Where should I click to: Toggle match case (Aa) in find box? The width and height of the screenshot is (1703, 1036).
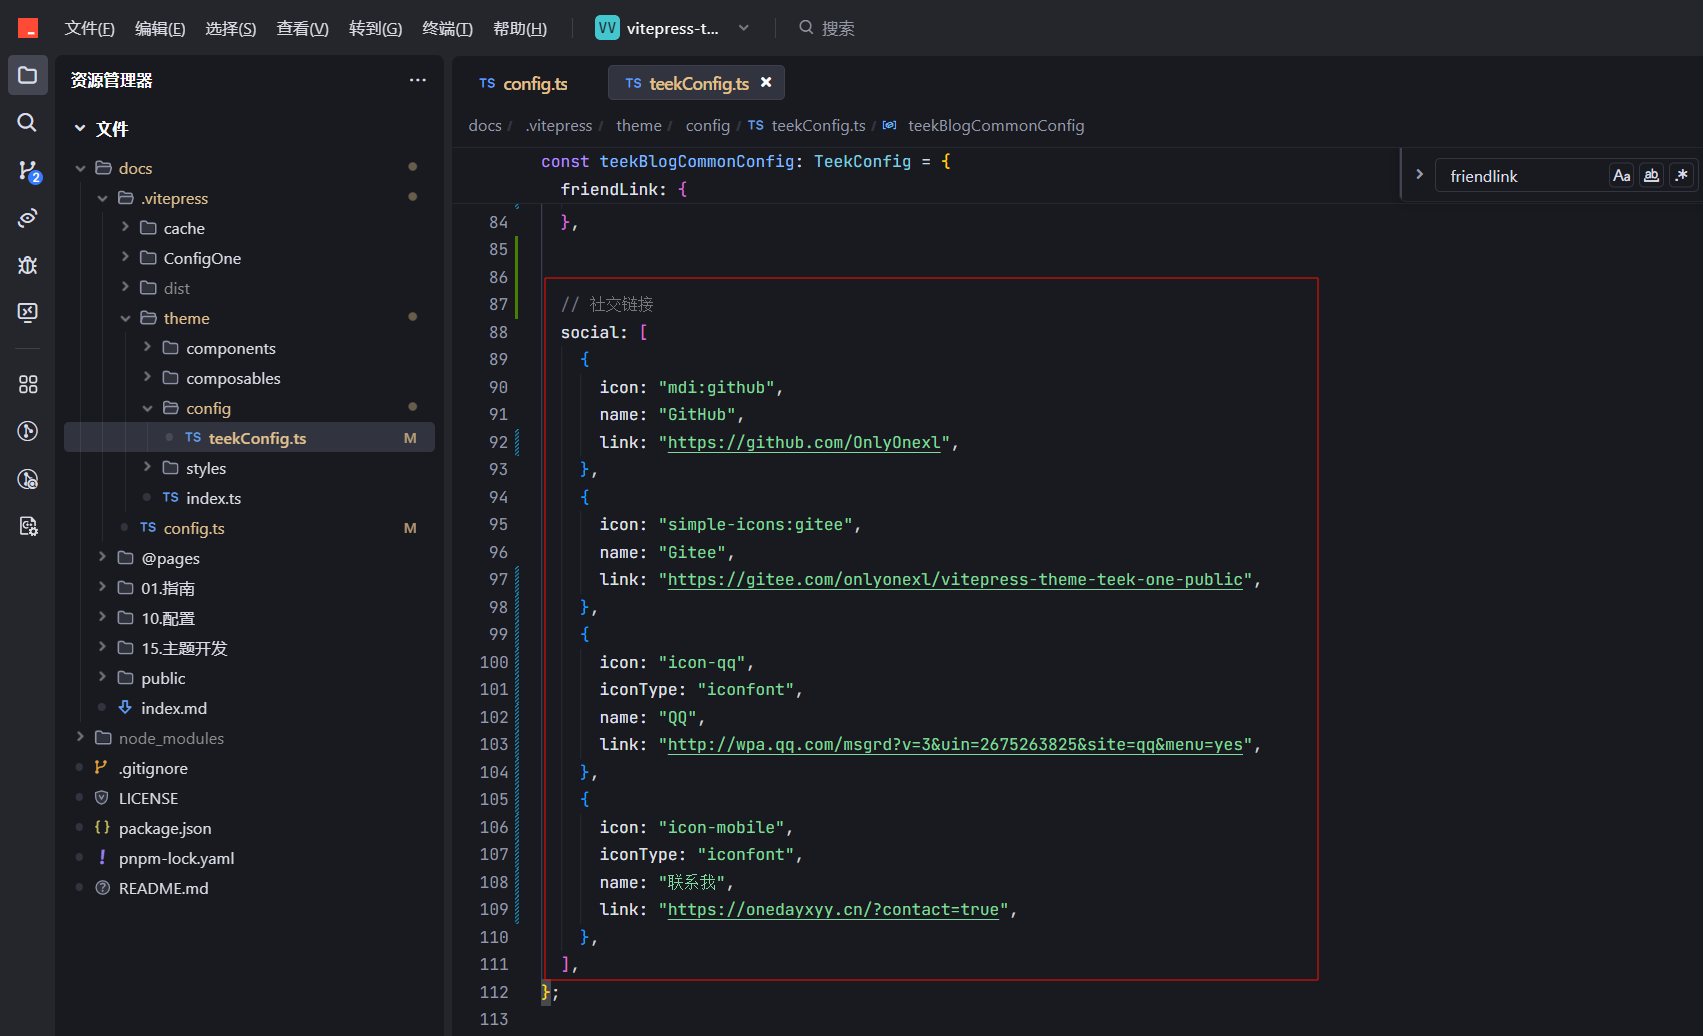click(x=1621, y=176)
